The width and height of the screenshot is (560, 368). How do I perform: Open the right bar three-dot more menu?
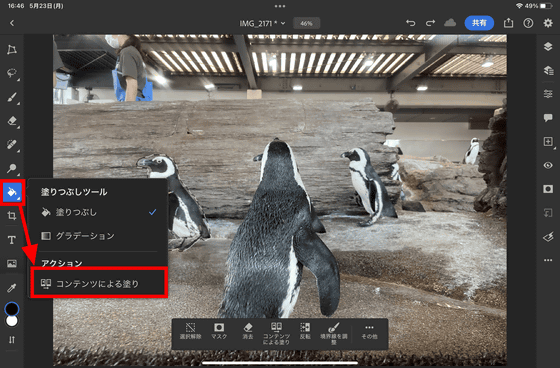(x=548, y=260)
